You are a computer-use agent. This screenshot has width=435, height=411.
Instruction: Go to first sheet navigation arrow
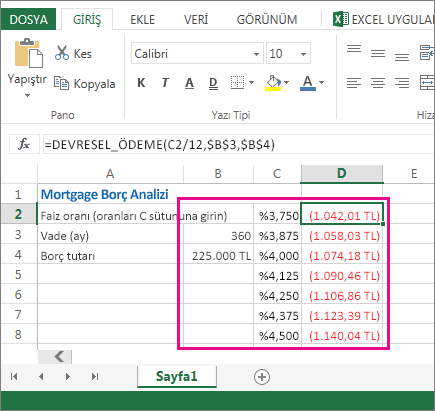(x=14, y=377)
